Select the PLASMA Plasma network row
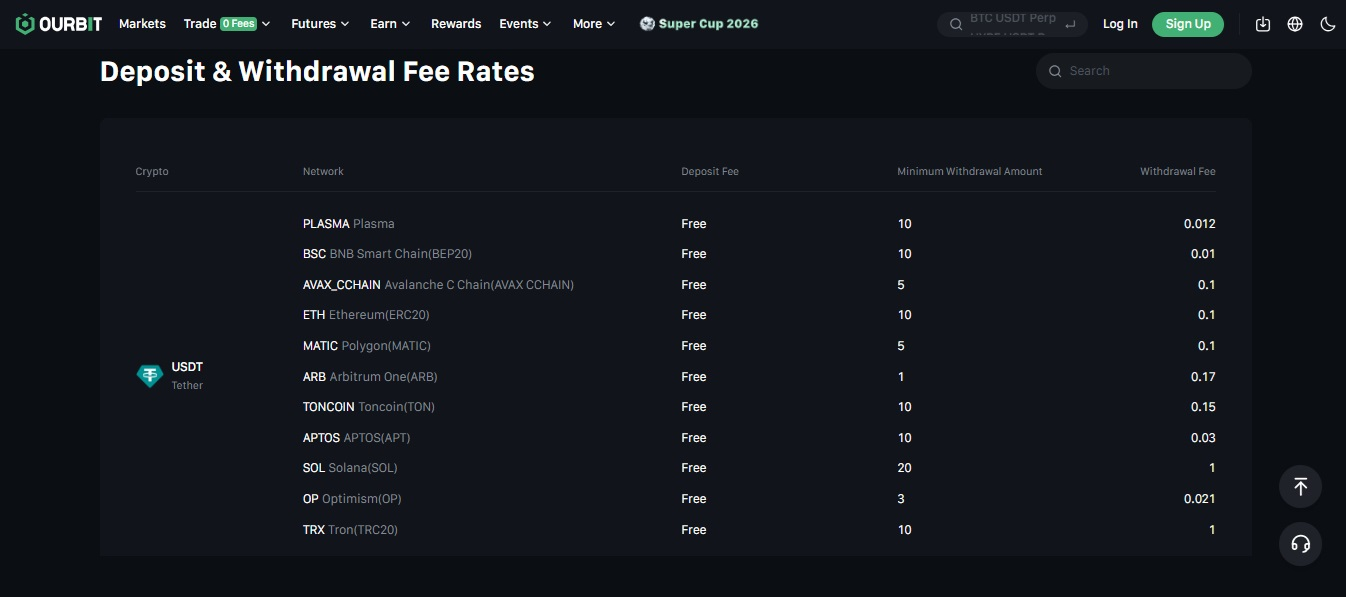The height and width of the screenshot is (597, 1346). (x=349, y=224)
